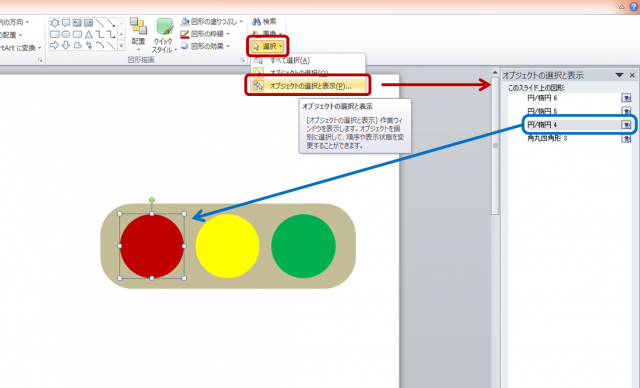Screen dimensions: 640x388
Task: Click the 図形の効果 effects icon
Action: point(185,46)
